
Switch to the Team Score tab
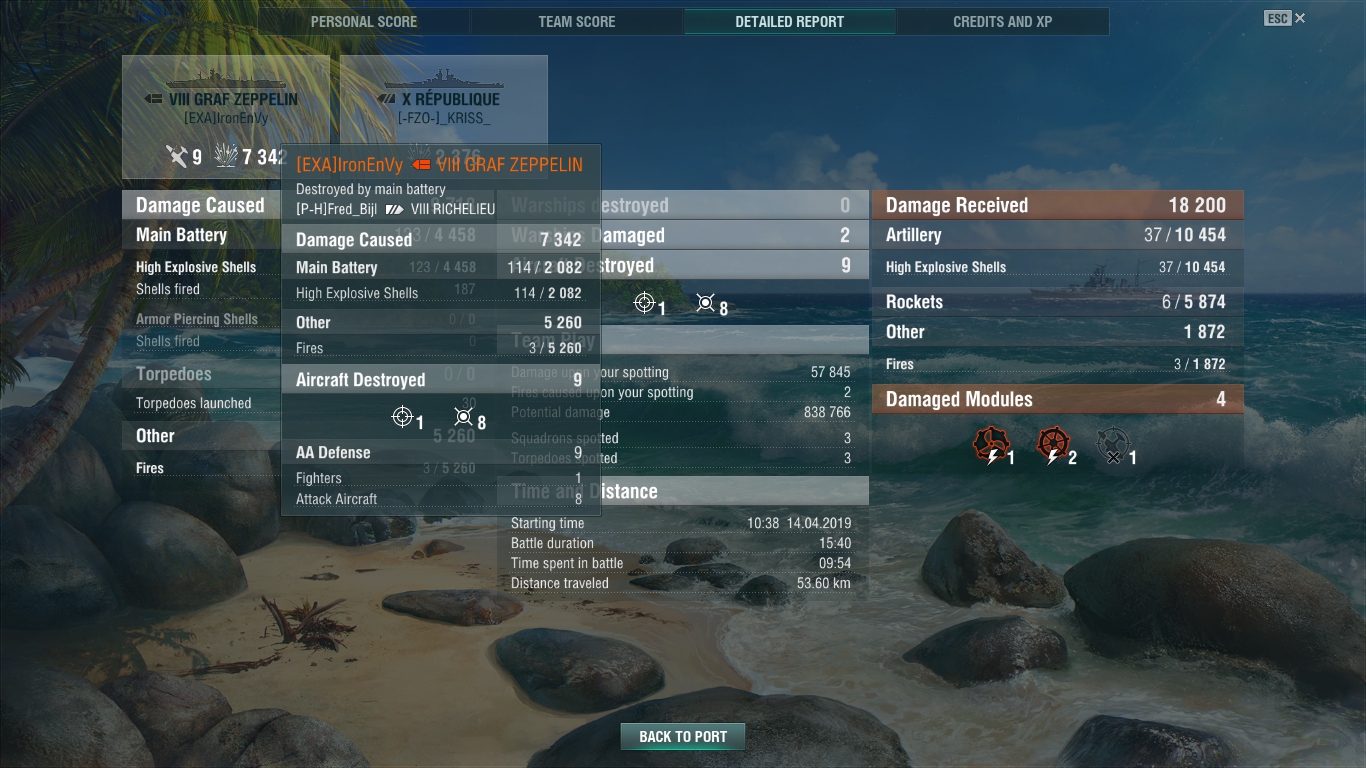pyautogui.click(x=577, y=22)
